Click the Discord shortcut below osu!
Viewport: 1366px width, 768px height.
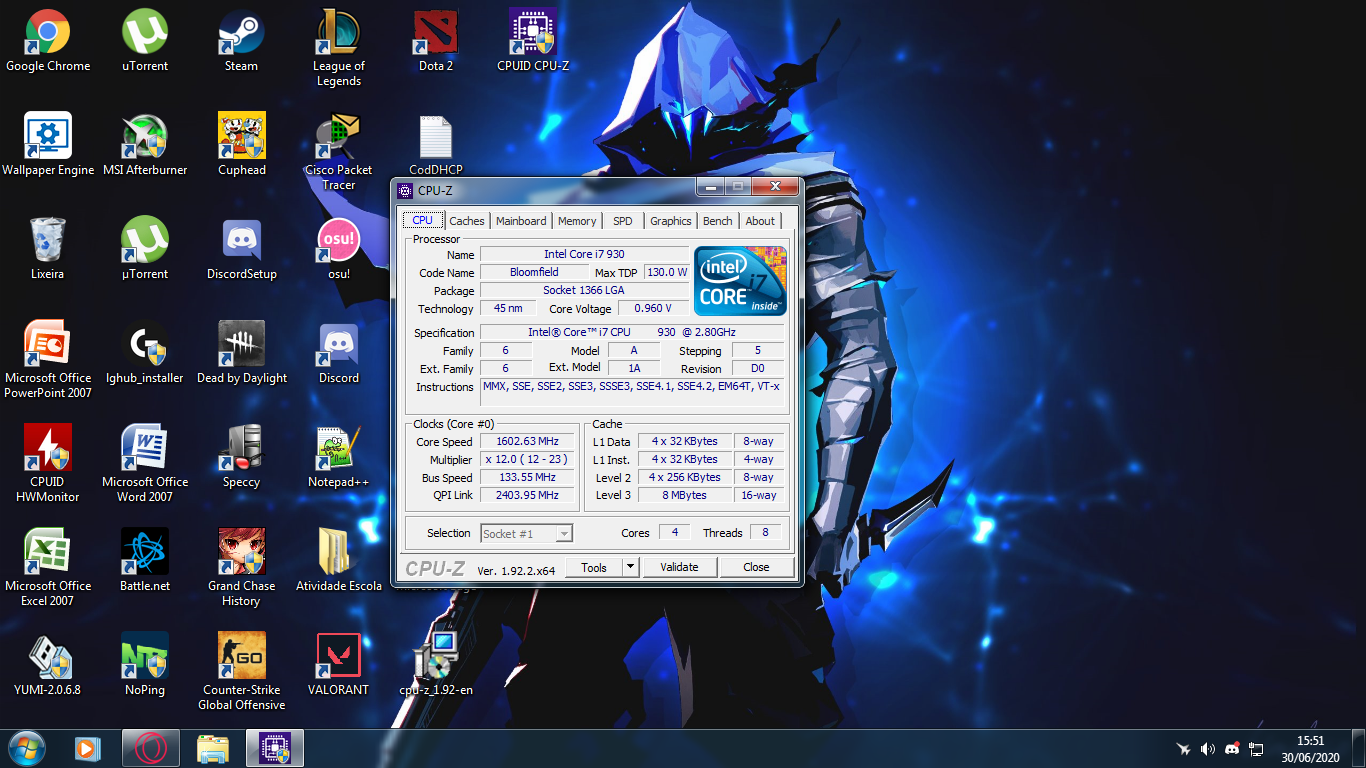pos(339,354)
